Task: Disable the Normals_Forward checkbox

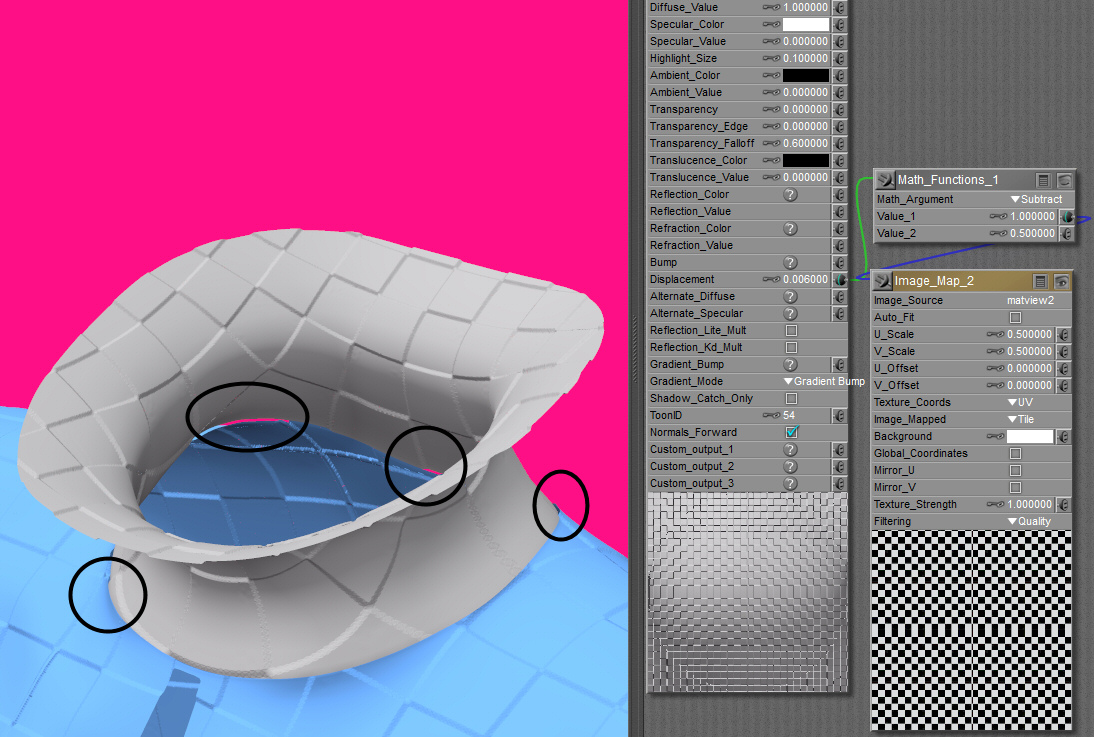Action: tap(792, 433)
